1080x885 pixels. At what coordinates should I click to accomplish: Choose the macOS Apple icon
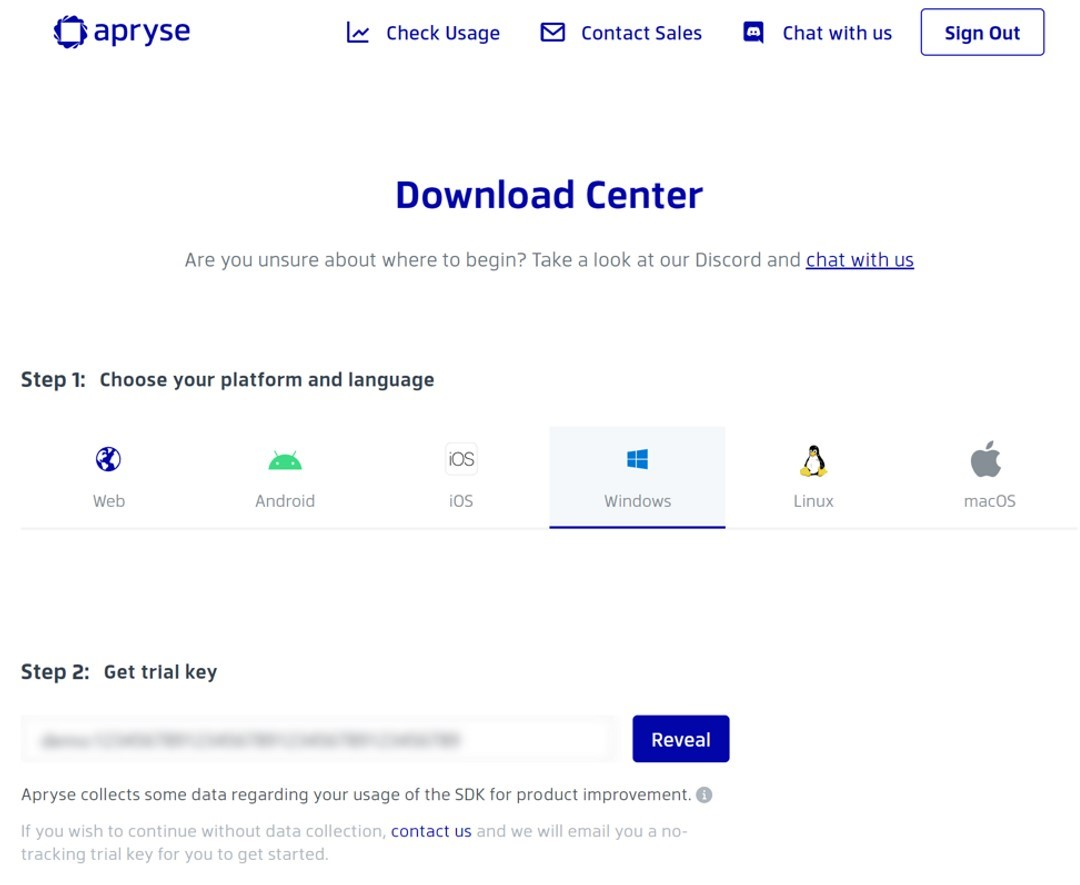(x=988, y=458)
